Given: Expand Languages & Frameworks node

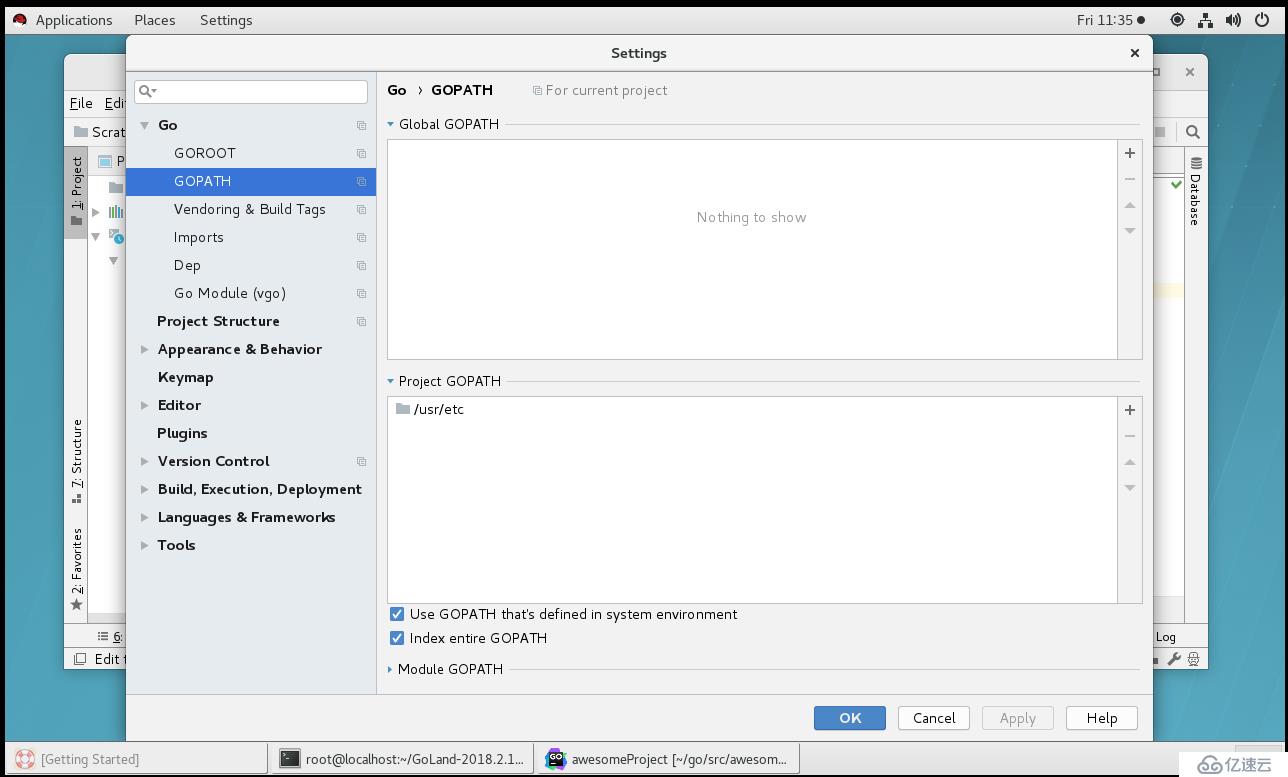Looking at the screenshot, I should (x=145, y=517).
